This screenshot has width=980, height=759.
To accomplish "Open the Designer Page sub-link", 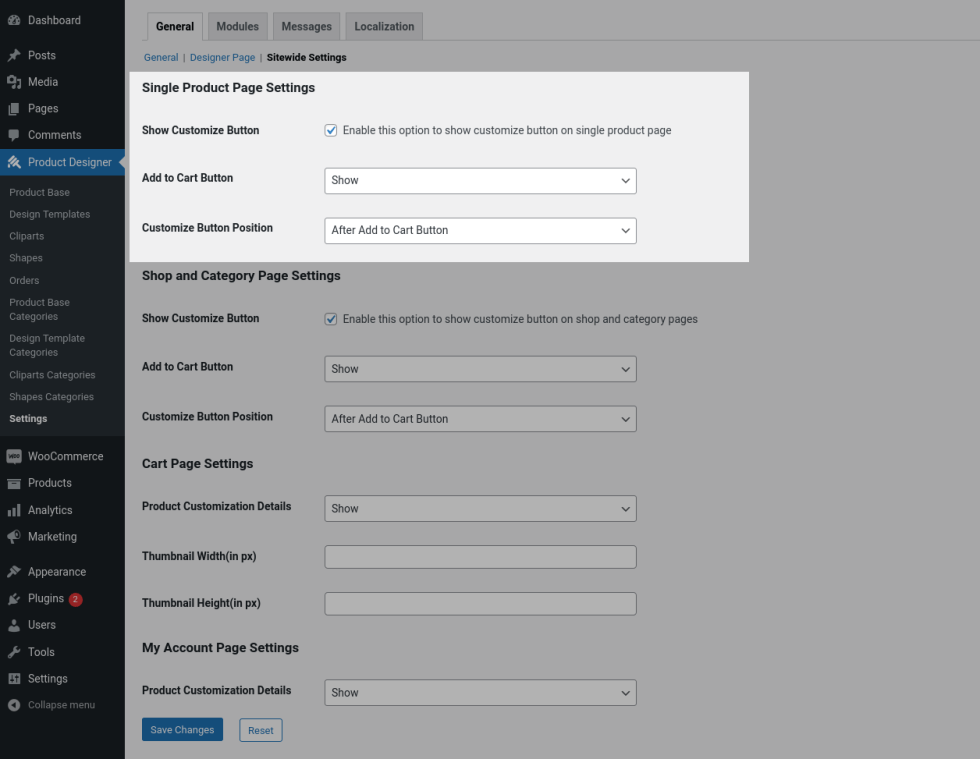I will (x=222, y=58).
